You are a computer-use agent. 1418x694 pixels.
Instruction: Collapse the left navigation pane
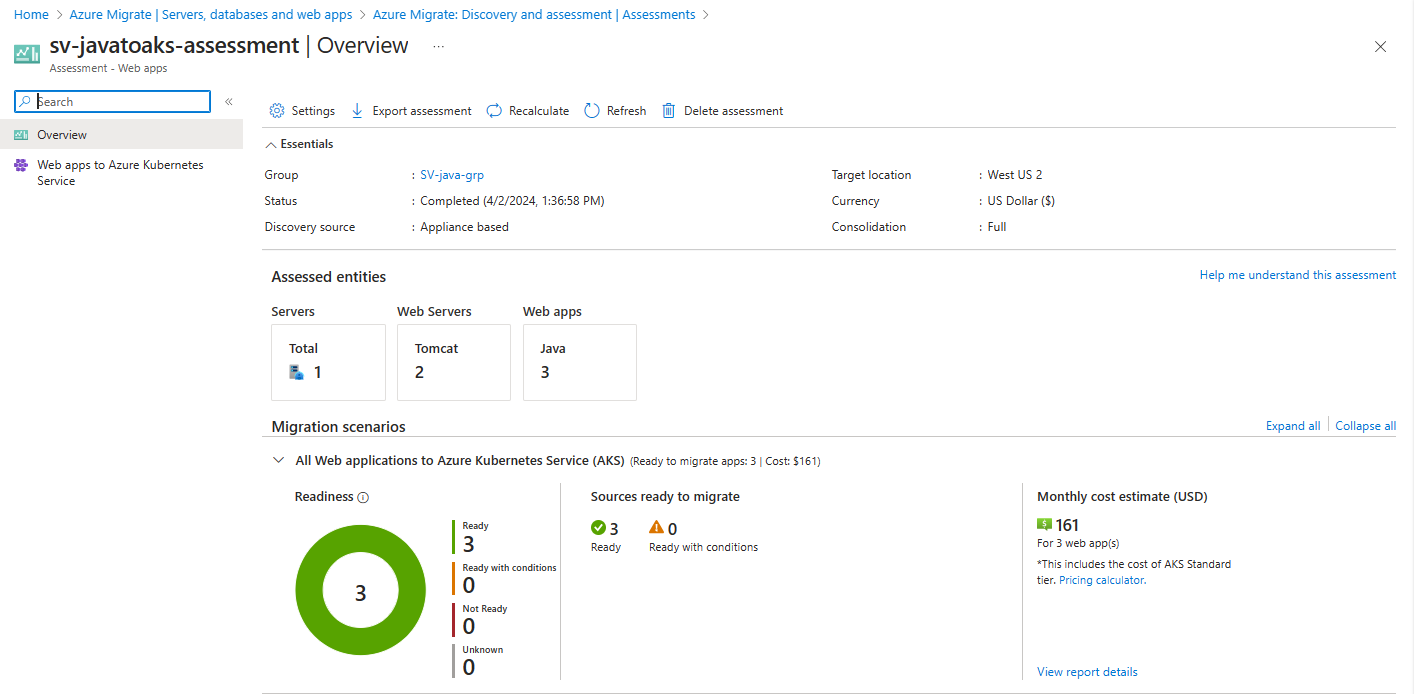[228, 100]
